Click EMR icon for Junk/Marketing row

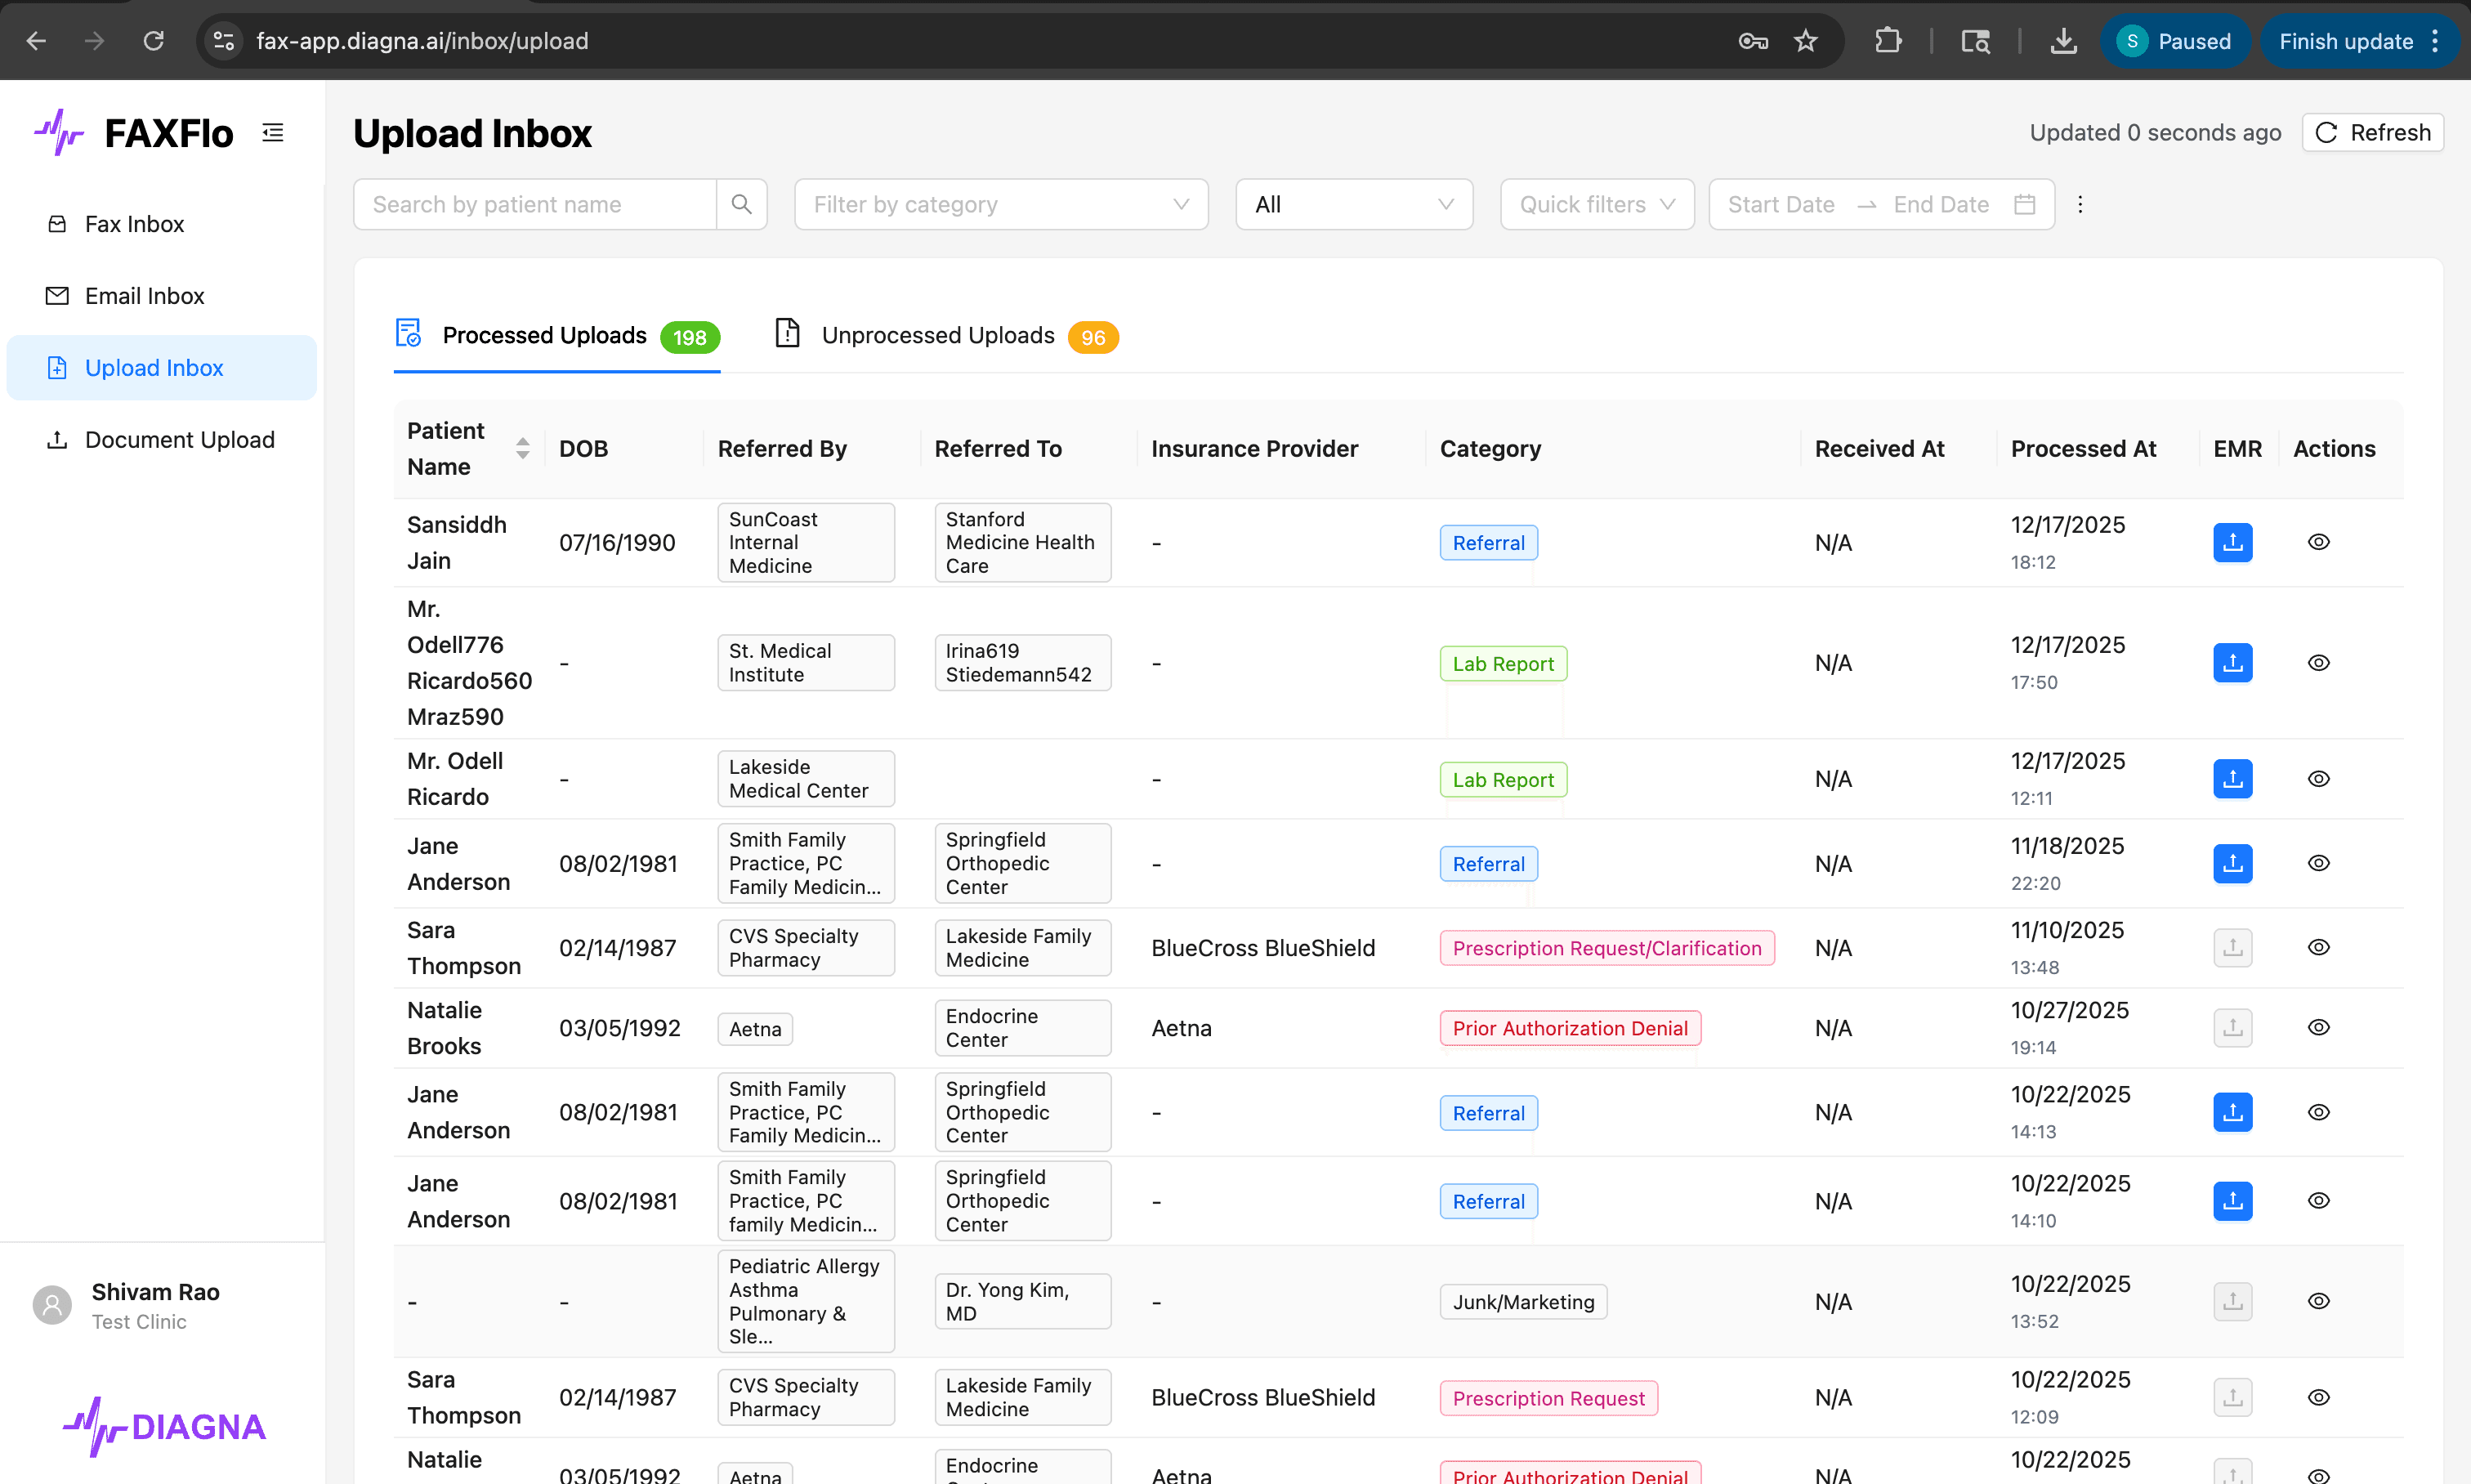2232,1301
